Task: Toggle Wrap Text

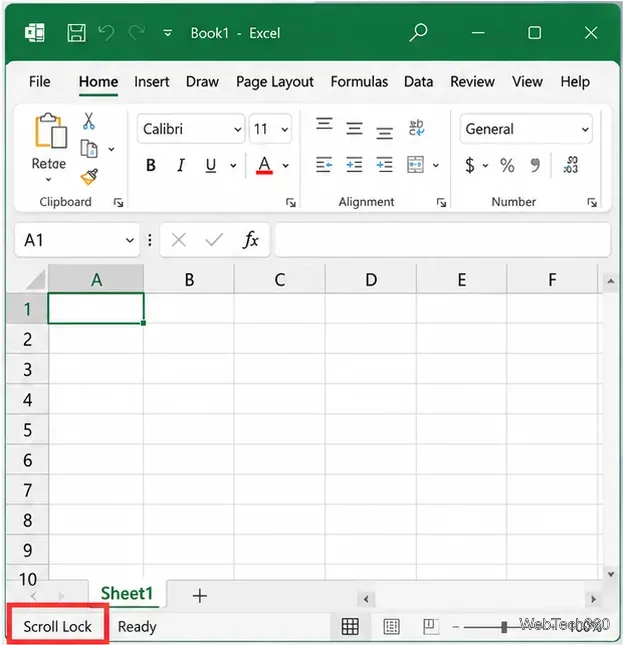Action: [x=416, y=128]
